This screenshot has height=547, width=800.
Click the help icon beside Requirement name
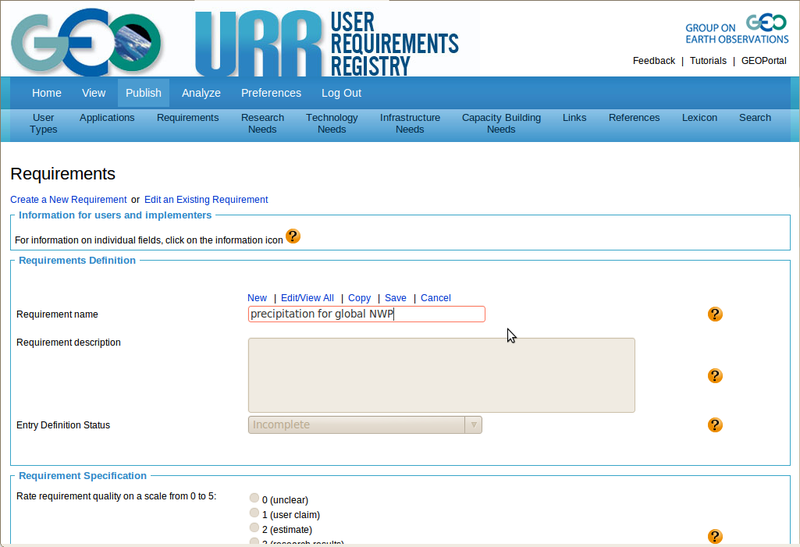tap(715, 314)
